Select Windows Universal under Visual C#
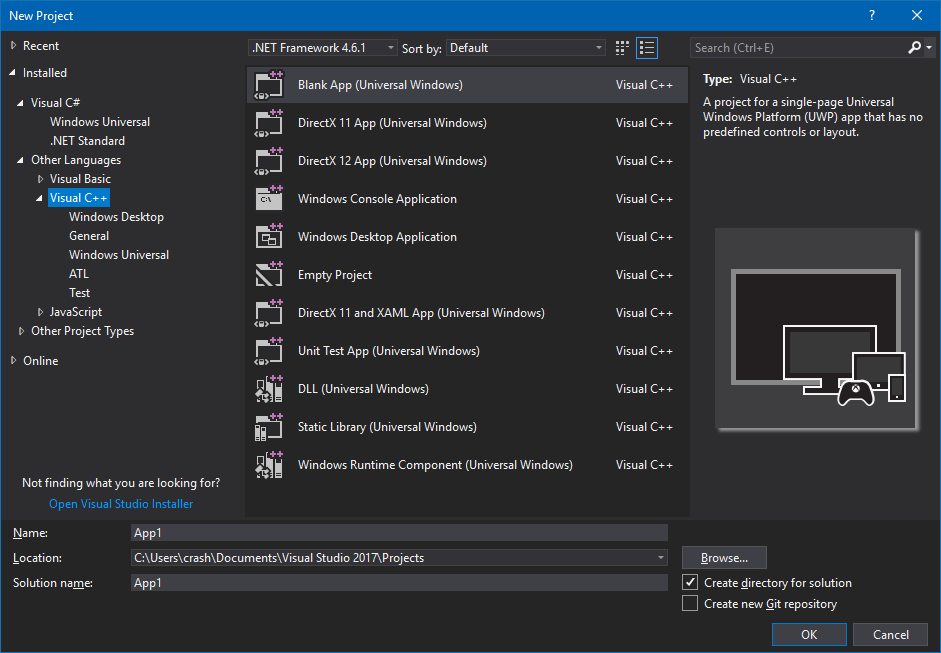This screenshot has width=941, height=653. [100, 122]
